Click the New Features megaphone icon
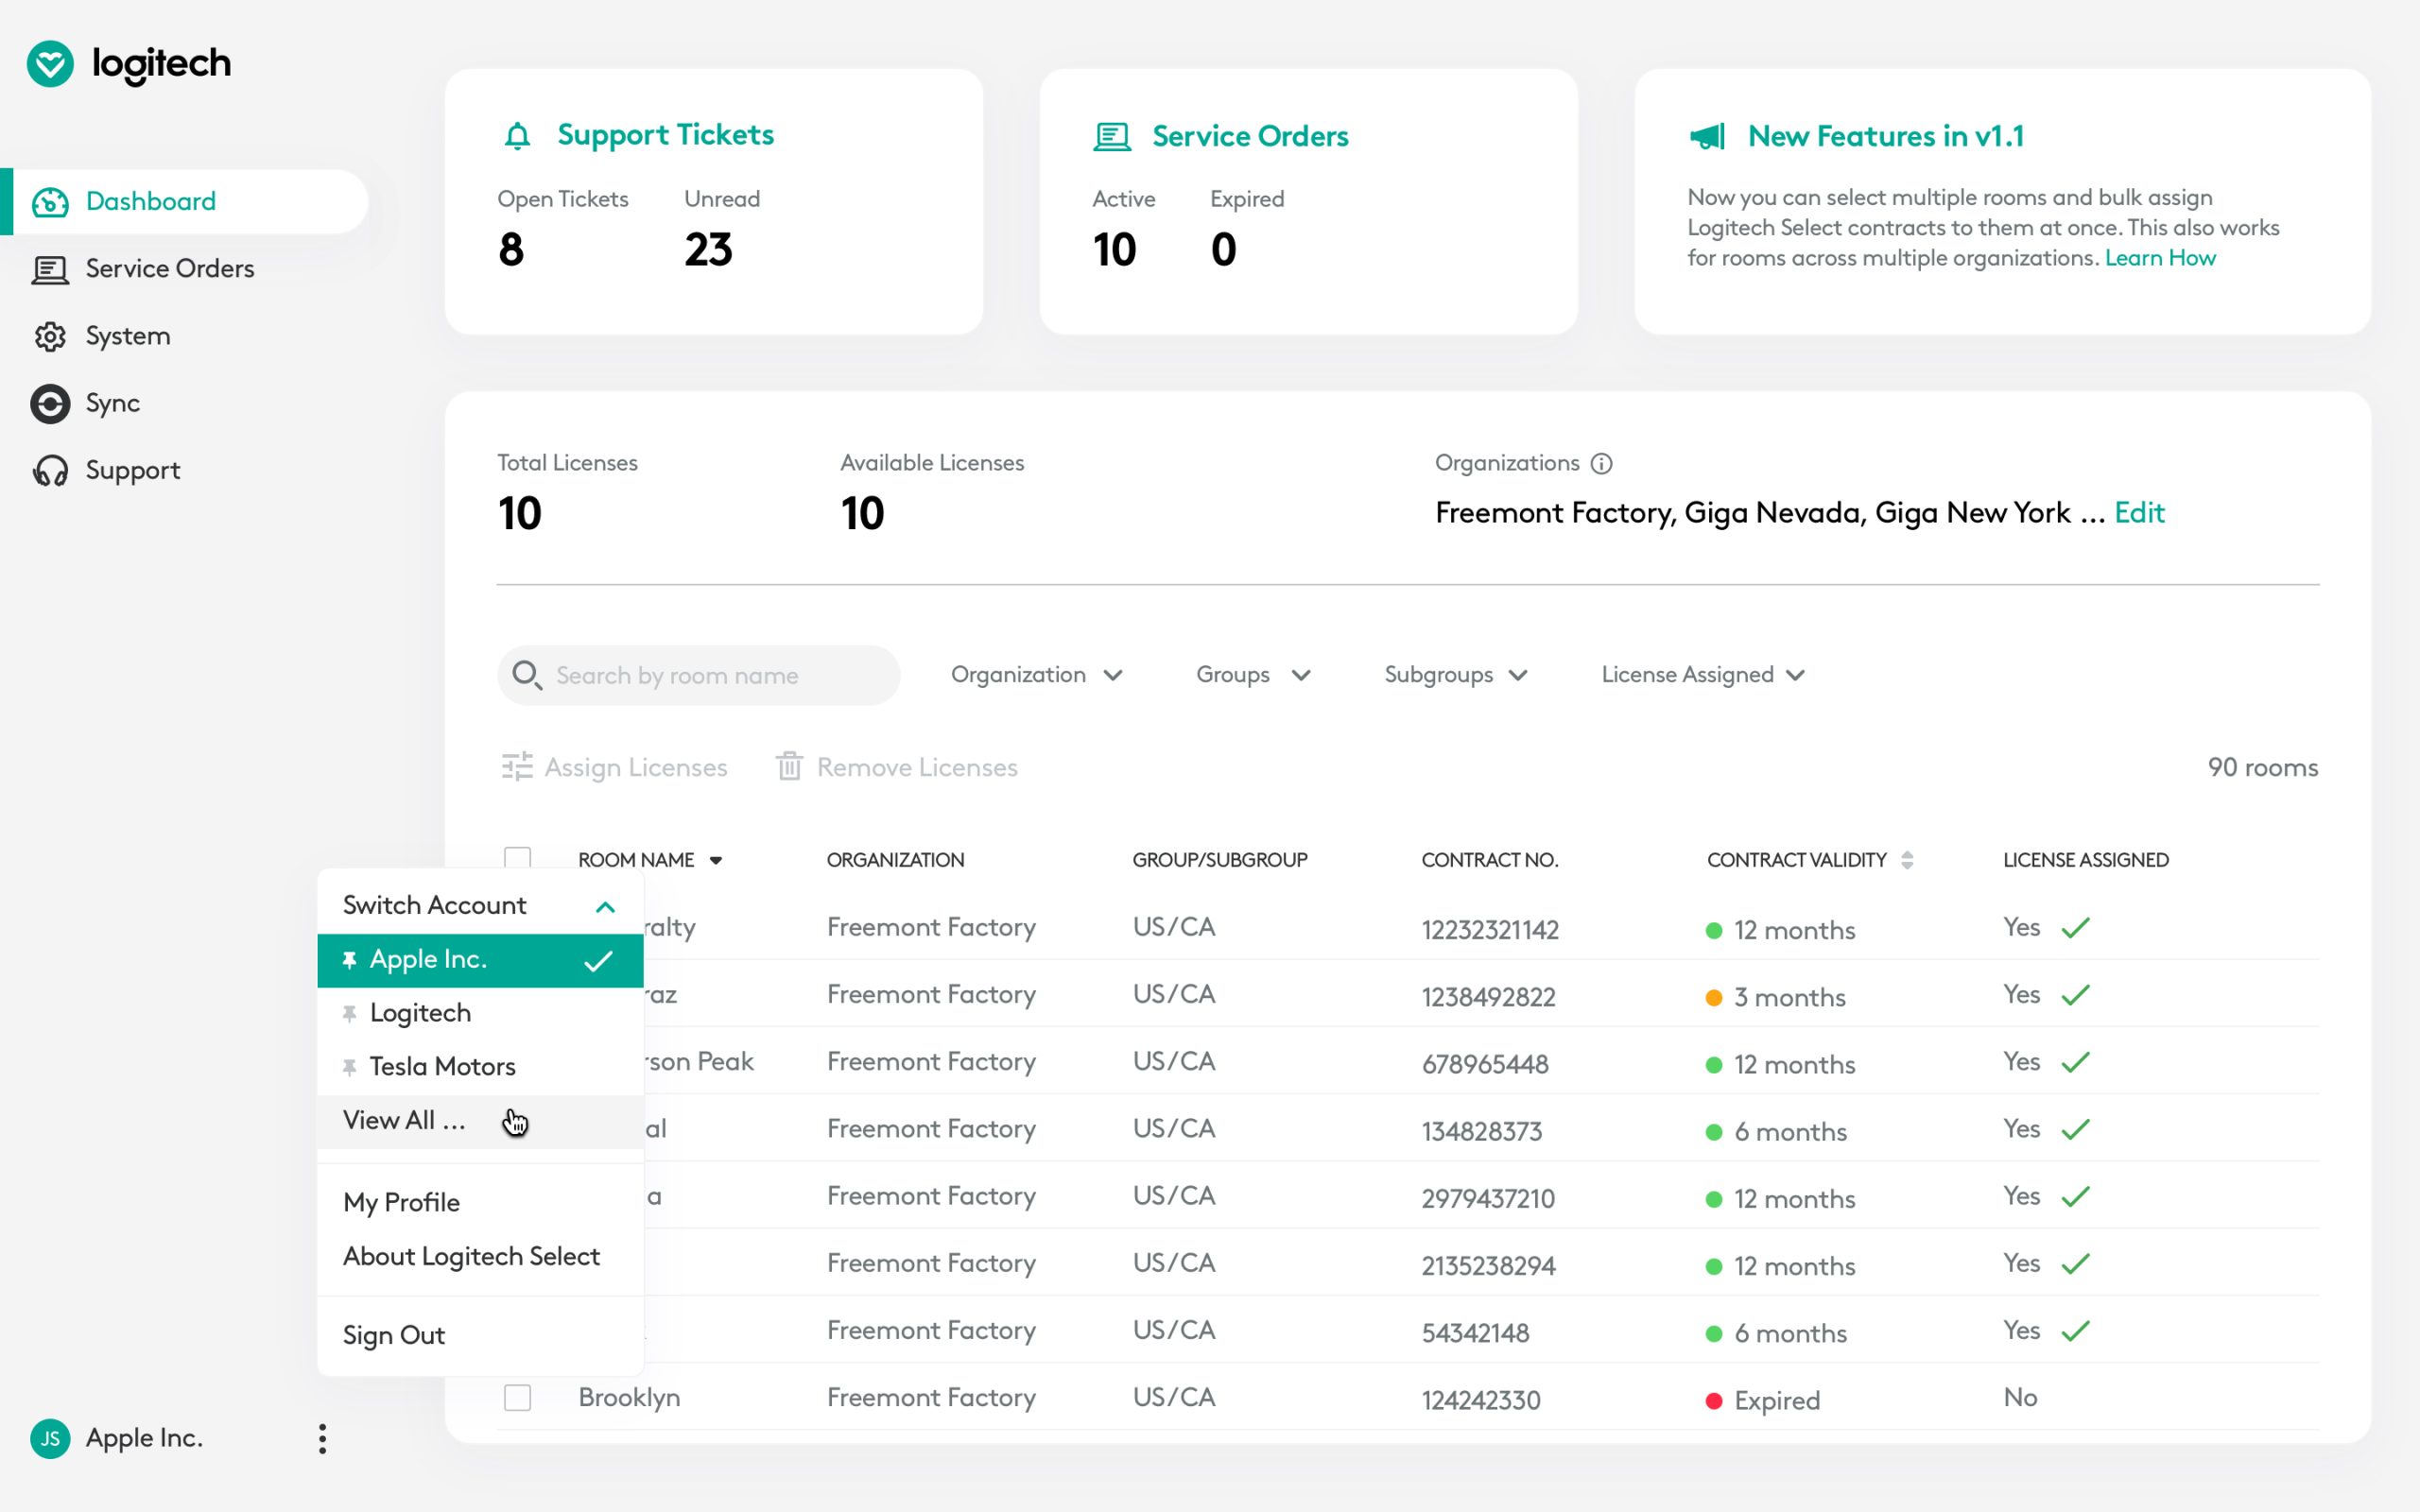The image size is (2420, 1512). tap(1707, 136)
